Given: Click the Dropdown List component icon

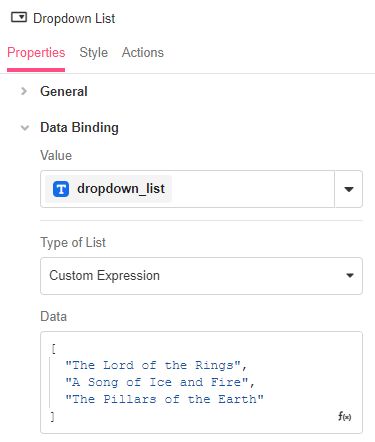Looking at the screenshot, I should point(19,17).
